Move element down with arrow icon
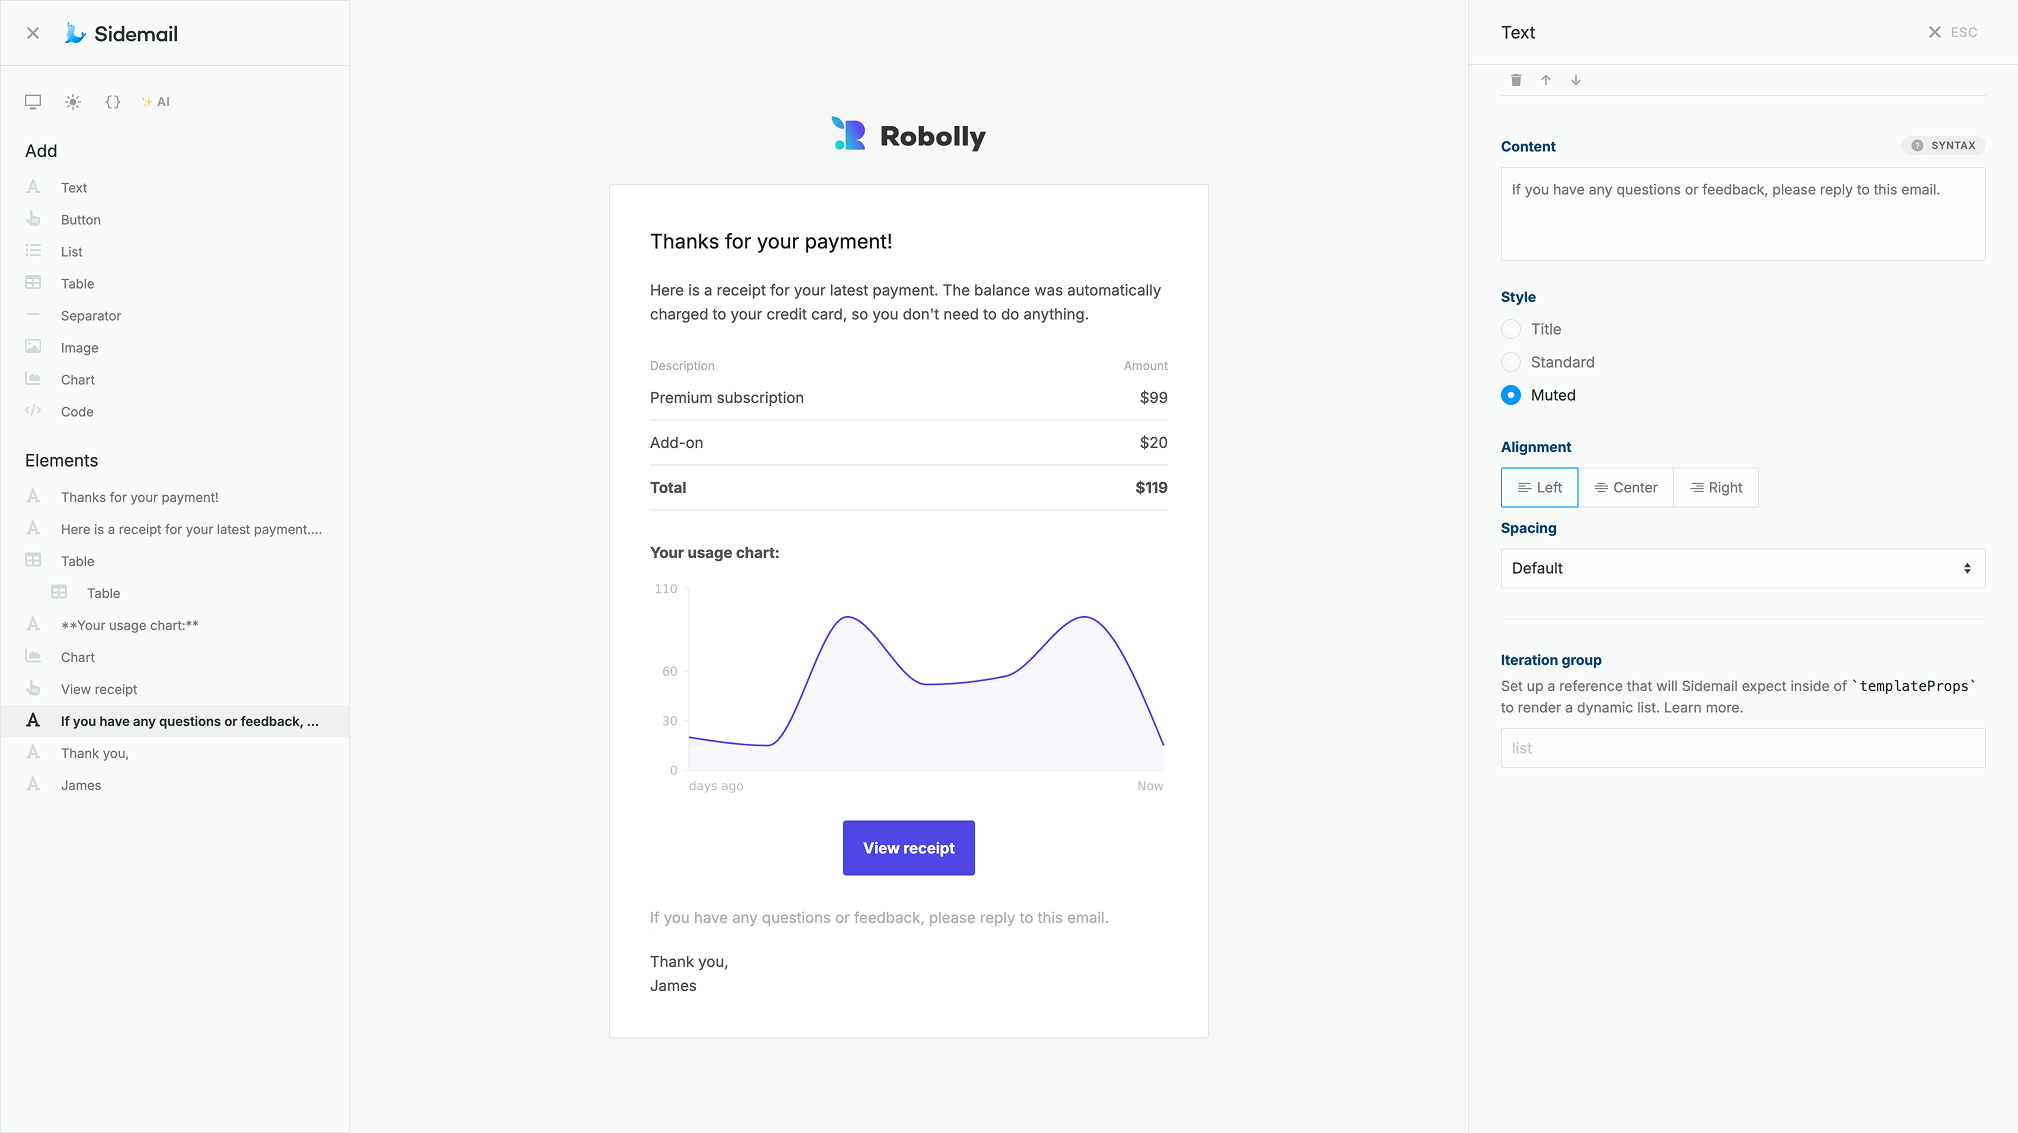 tap(1576, 80)
